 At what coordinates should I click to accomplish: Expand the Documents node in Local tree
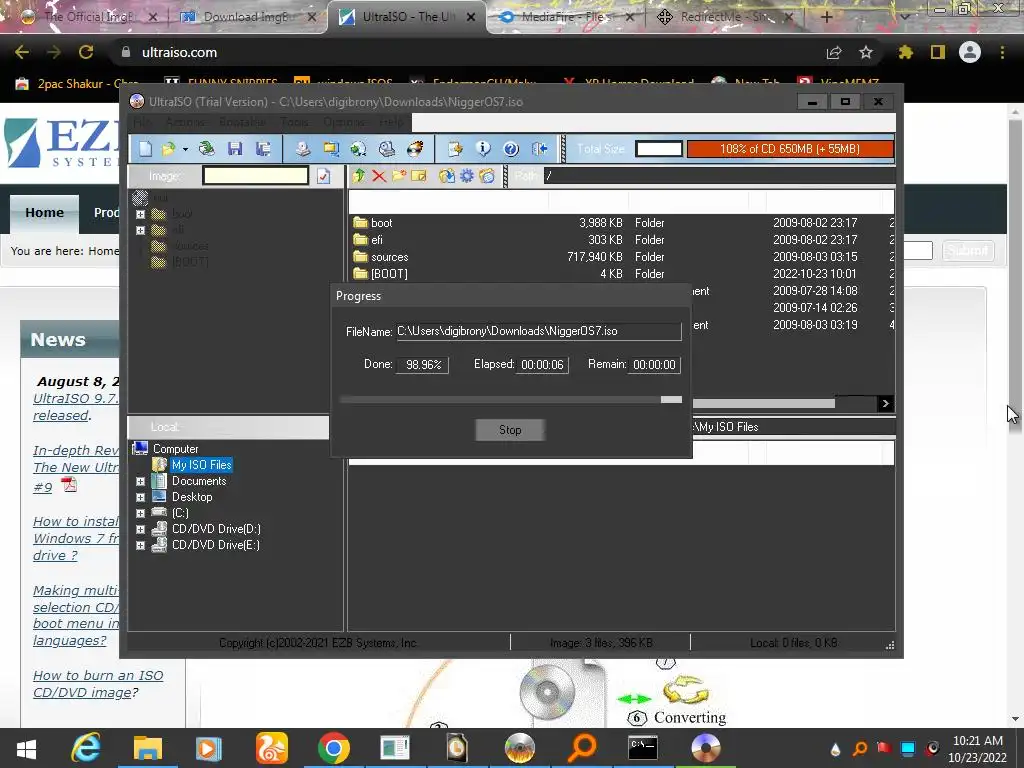140,481
